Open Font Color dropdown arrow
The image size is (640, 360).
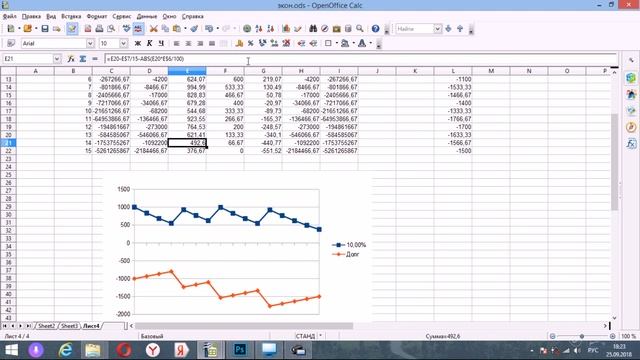(371, 43)
